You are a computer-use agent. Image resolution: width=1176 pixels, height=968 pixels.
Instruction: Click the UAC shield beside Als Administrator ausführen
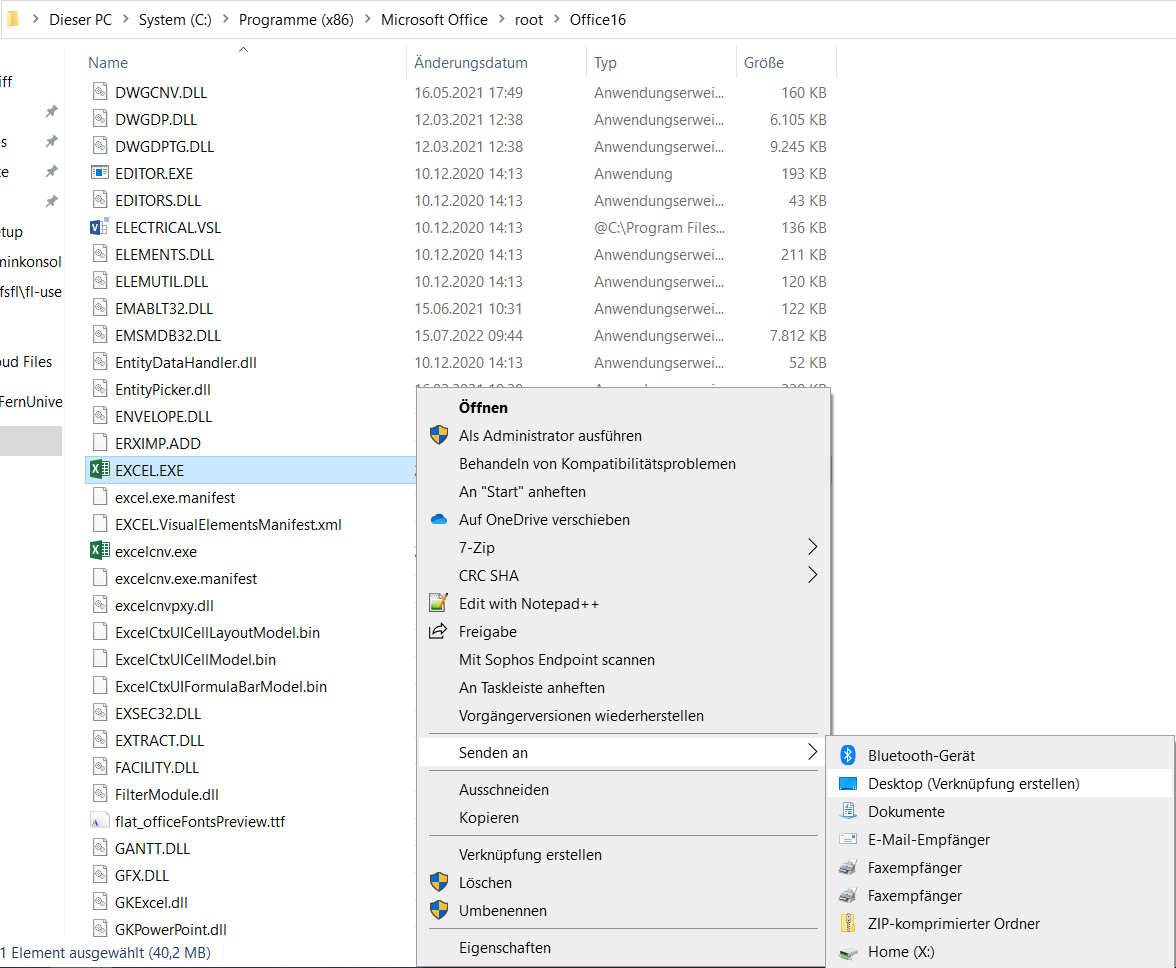tap(437, 435)
